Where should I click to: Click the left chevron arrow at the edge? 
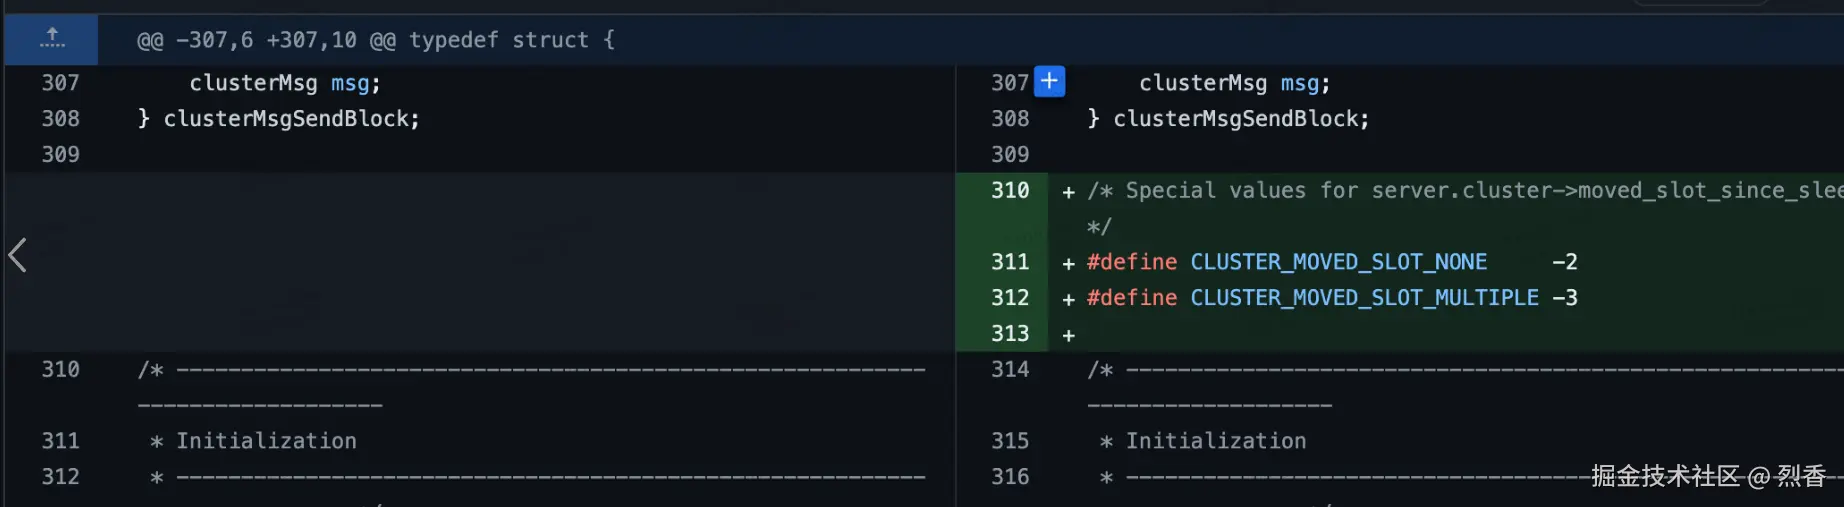[17, 255]
